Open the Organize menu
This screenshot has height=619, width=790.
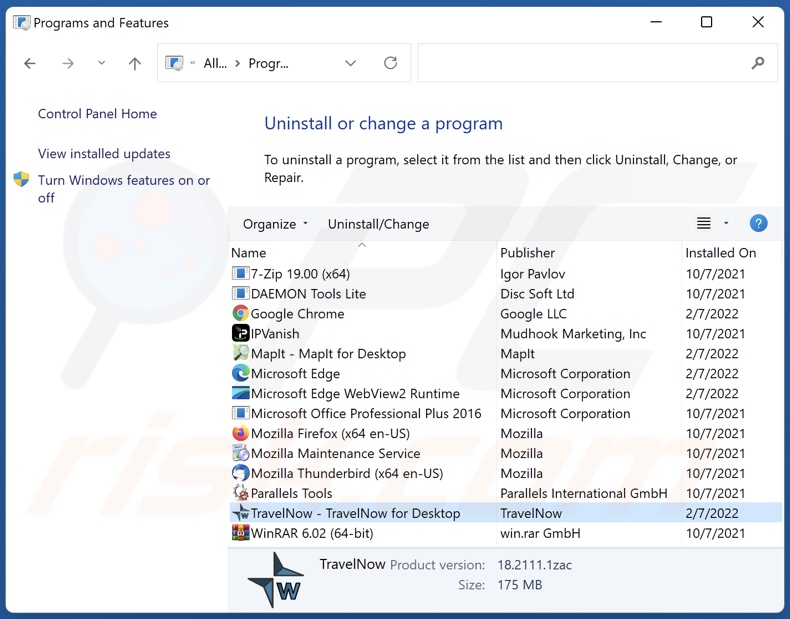[275, 224]
